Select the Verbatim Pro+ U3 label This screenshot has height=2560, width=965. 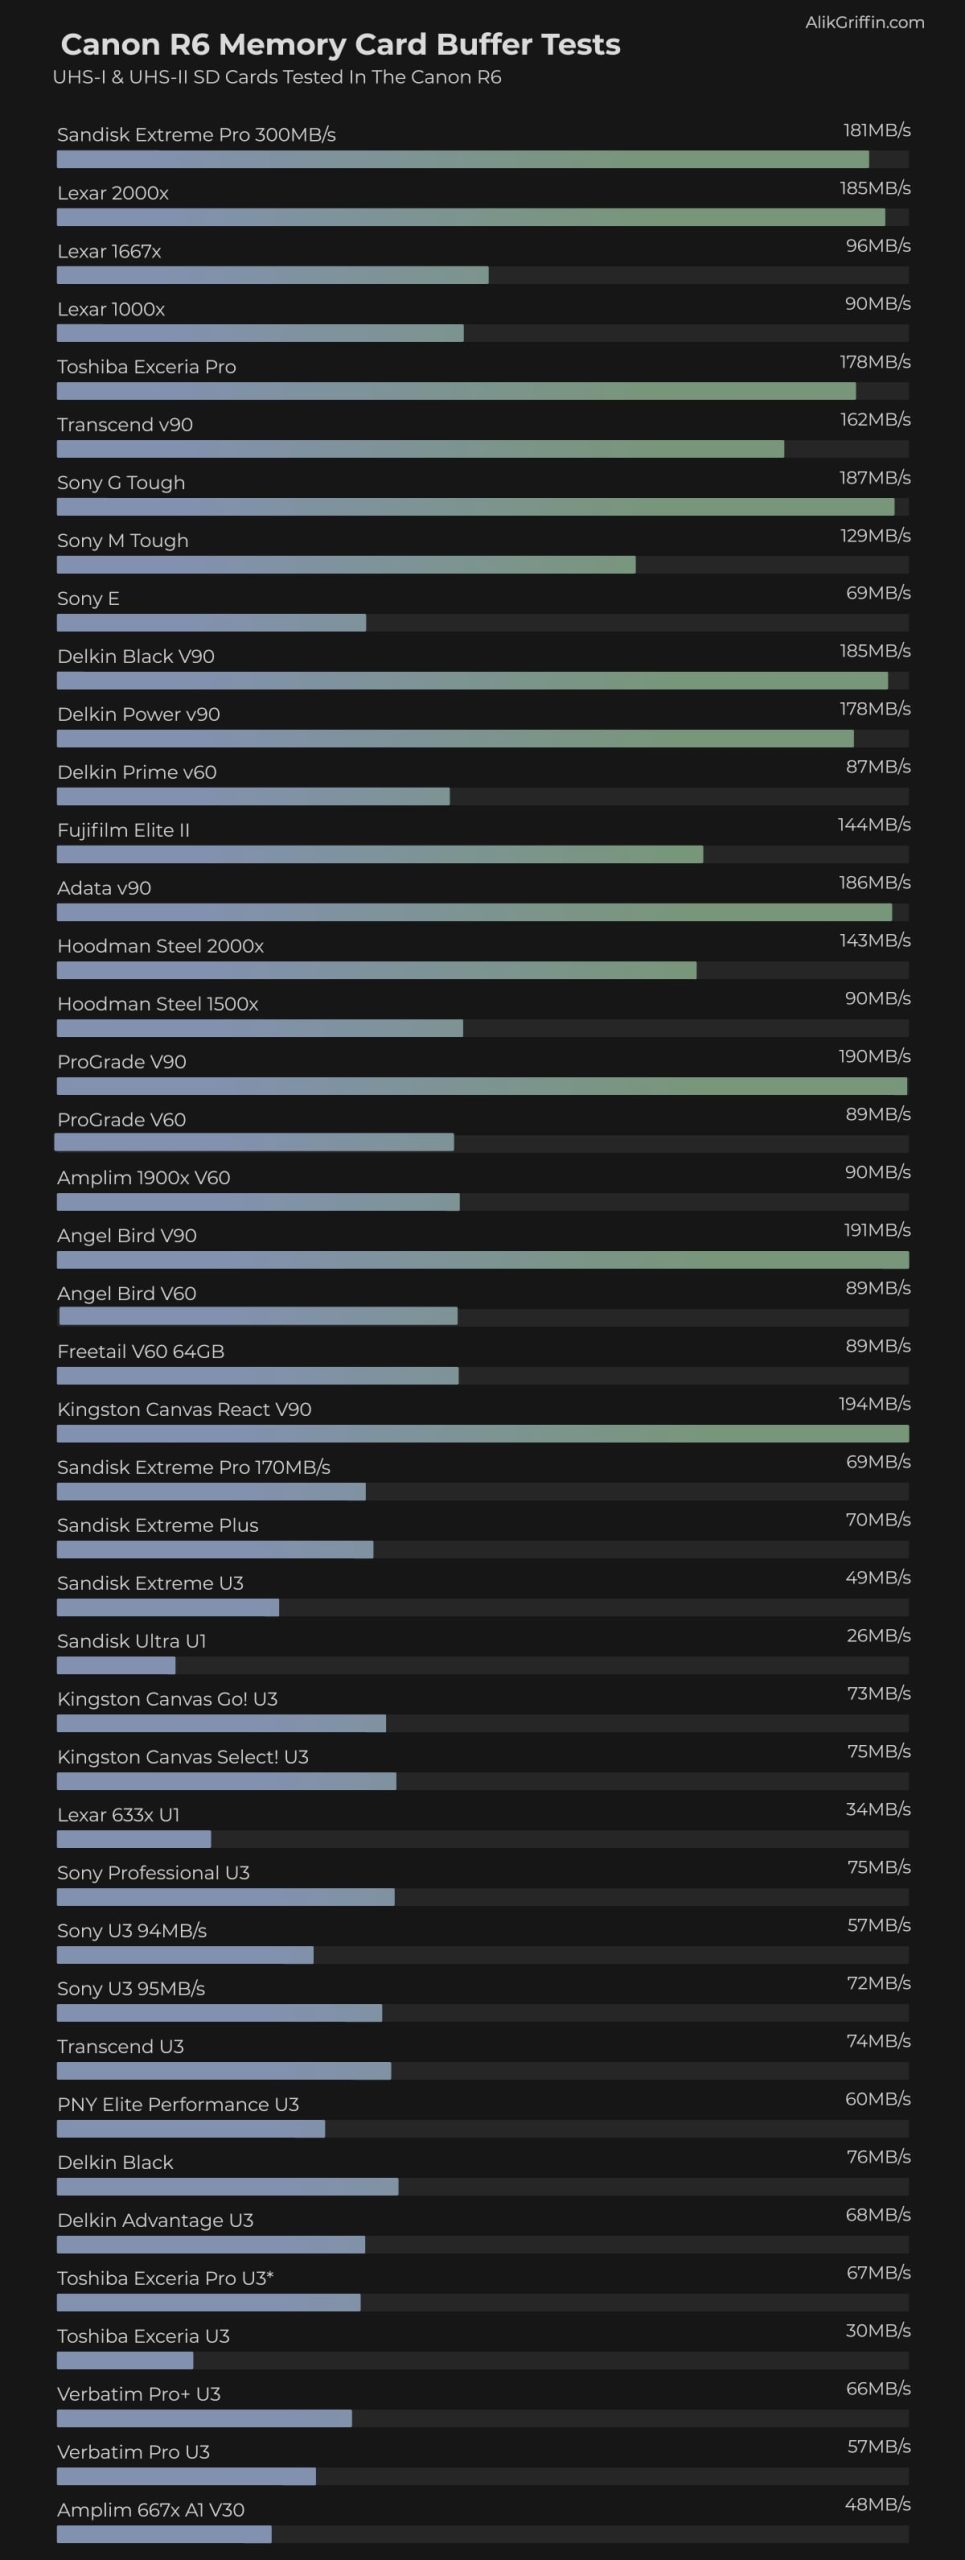click(139, 2394)
